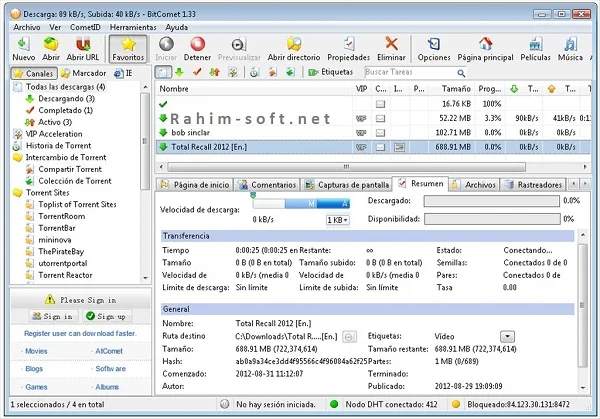Open the Opciones toolbar icon
This screenshot has width=600, height=419.
pos(434,49)
